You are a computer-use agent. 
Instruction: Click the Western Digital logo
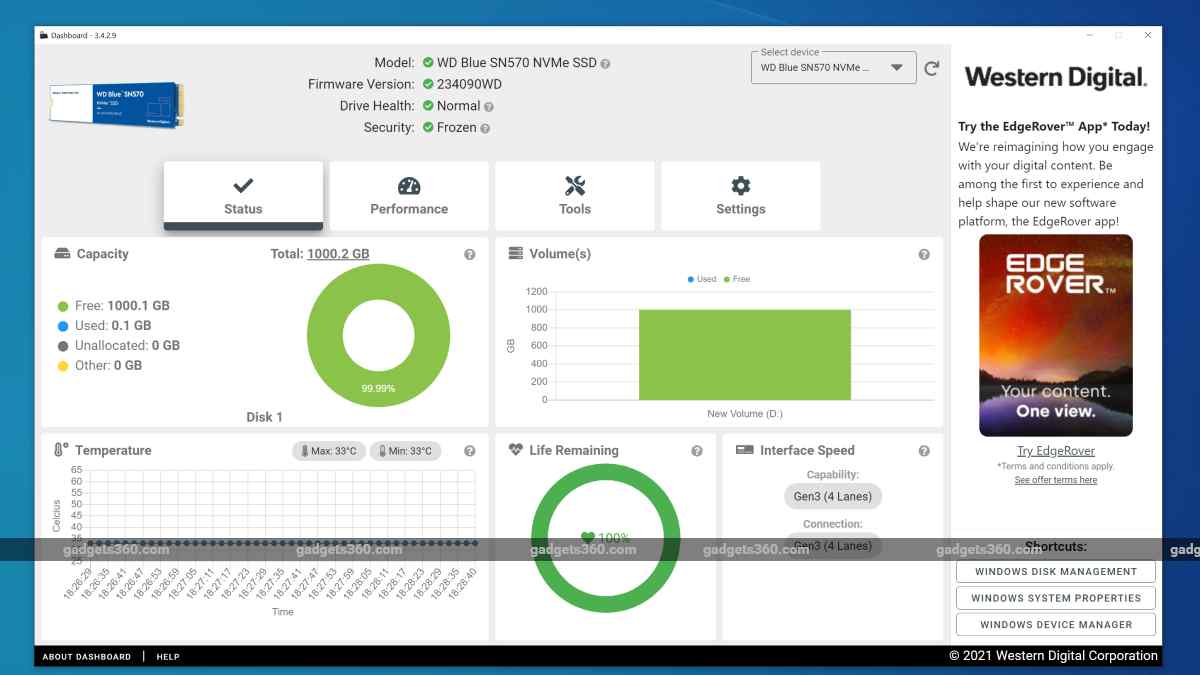(x=1055, y=77)
